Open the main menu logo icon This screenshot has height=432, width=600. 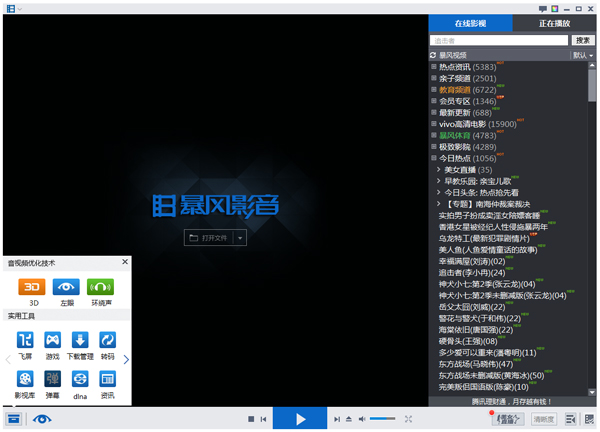[x=11, y=8]
